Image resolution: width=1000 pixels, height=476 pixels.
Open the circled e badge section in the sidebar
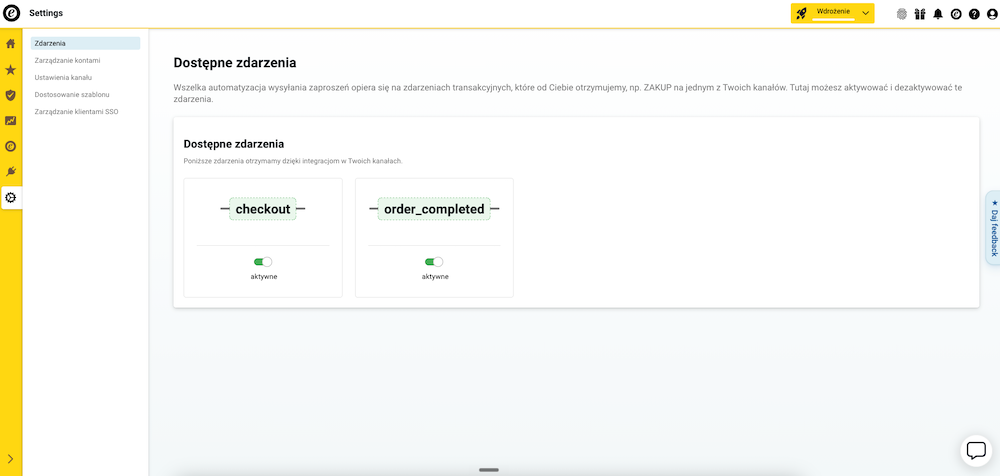tap(10, 146)
